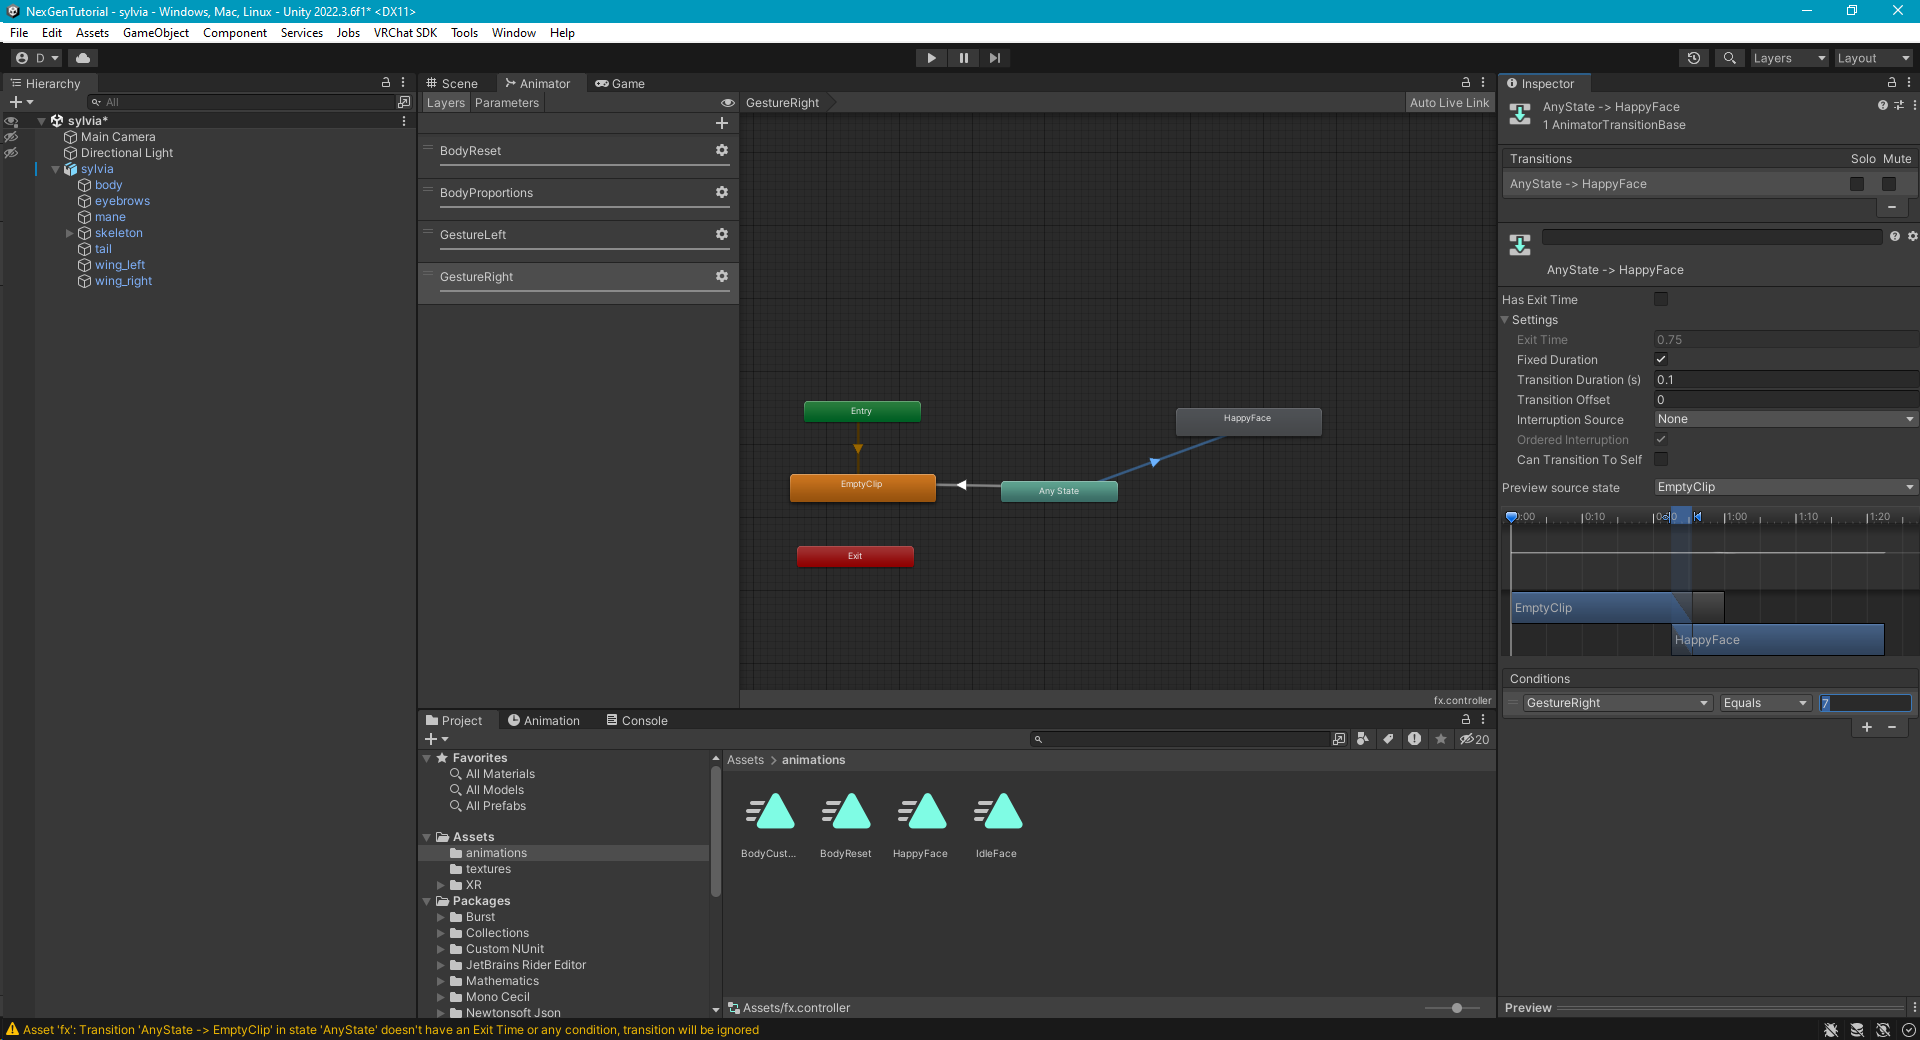The width and height of the screenshot is (1920, 1040).
Task: Open Interruption Source dropdown
Action: (x=1785, y=419)
